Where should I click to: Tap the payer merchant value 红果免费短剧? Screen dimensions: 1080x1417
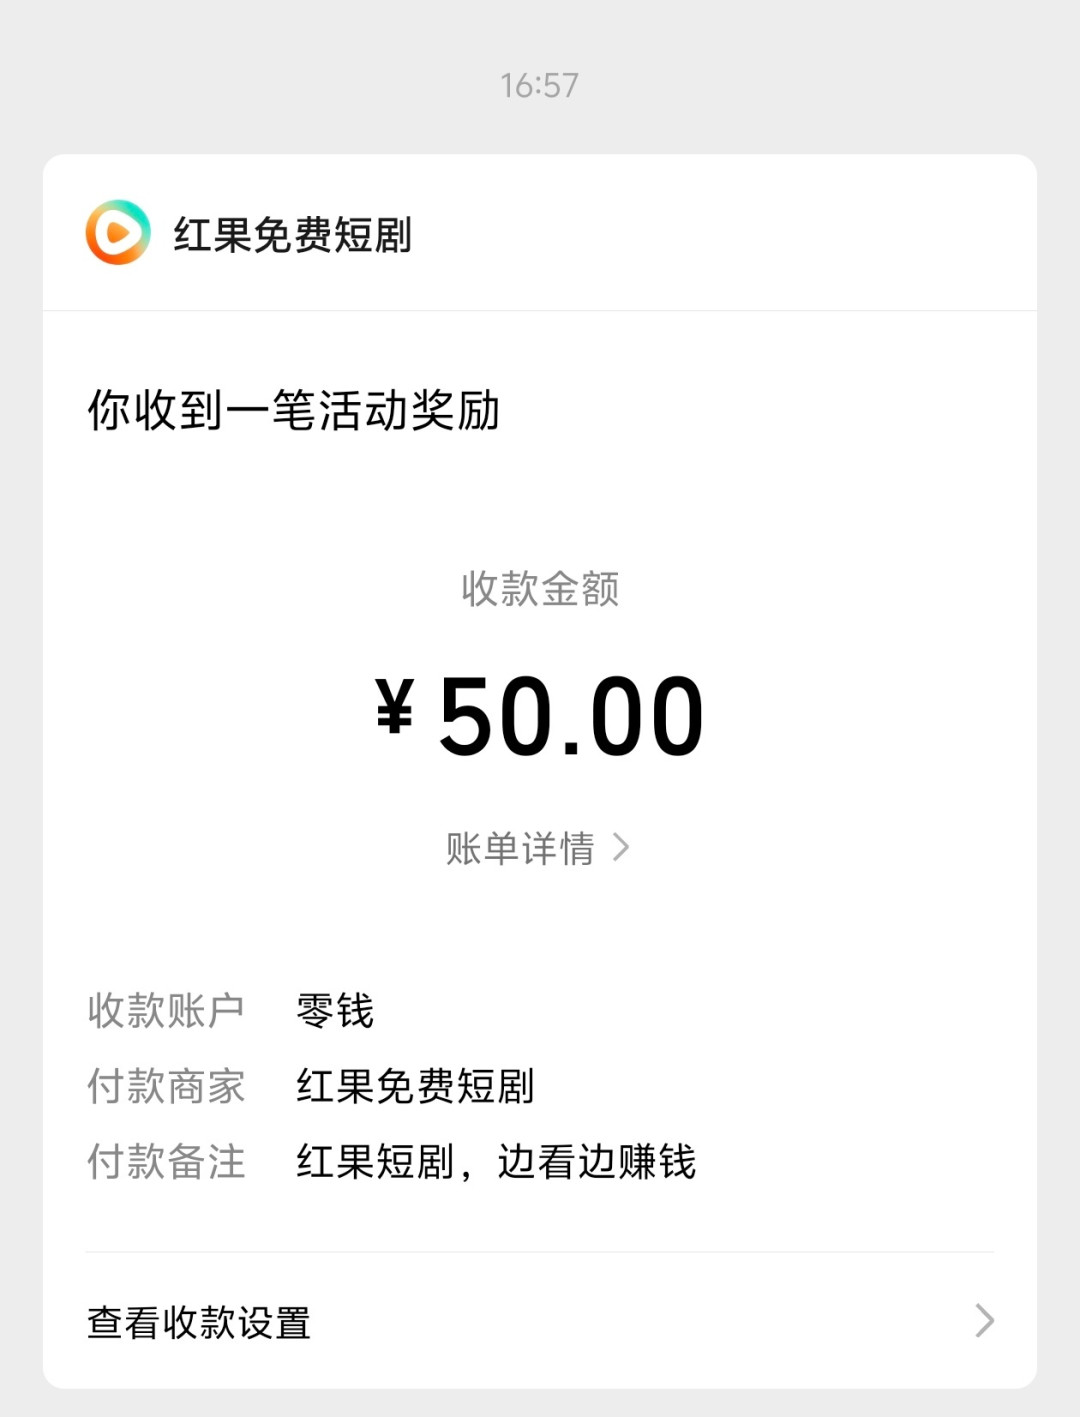[x=415, y=1086]
